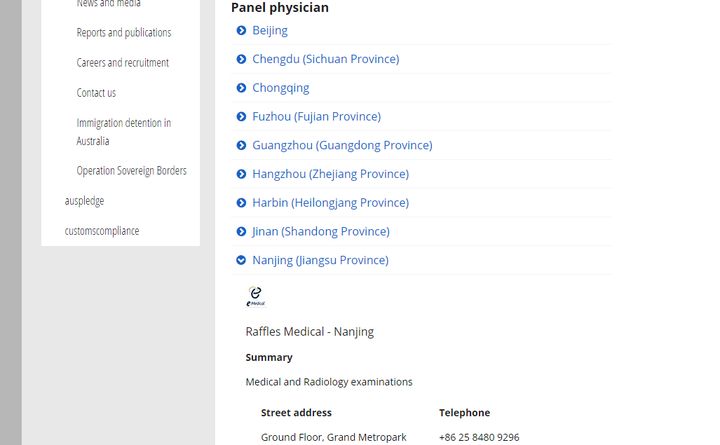
Task: Open Reports and publications sidebar item
Action: pyautogui.click(x=124, y=33)
